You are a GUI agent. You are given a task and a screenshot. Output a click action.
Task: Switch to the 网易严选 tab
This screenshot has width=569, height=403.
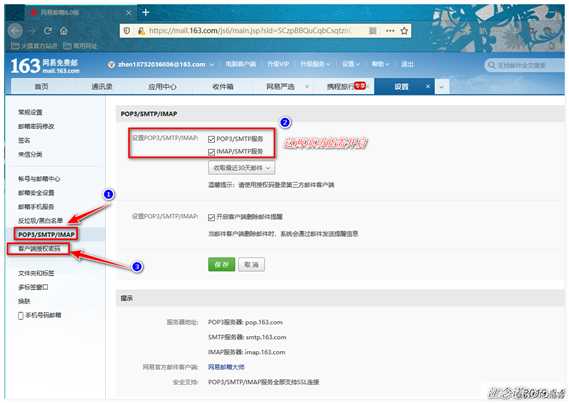[x=280, y=87]
